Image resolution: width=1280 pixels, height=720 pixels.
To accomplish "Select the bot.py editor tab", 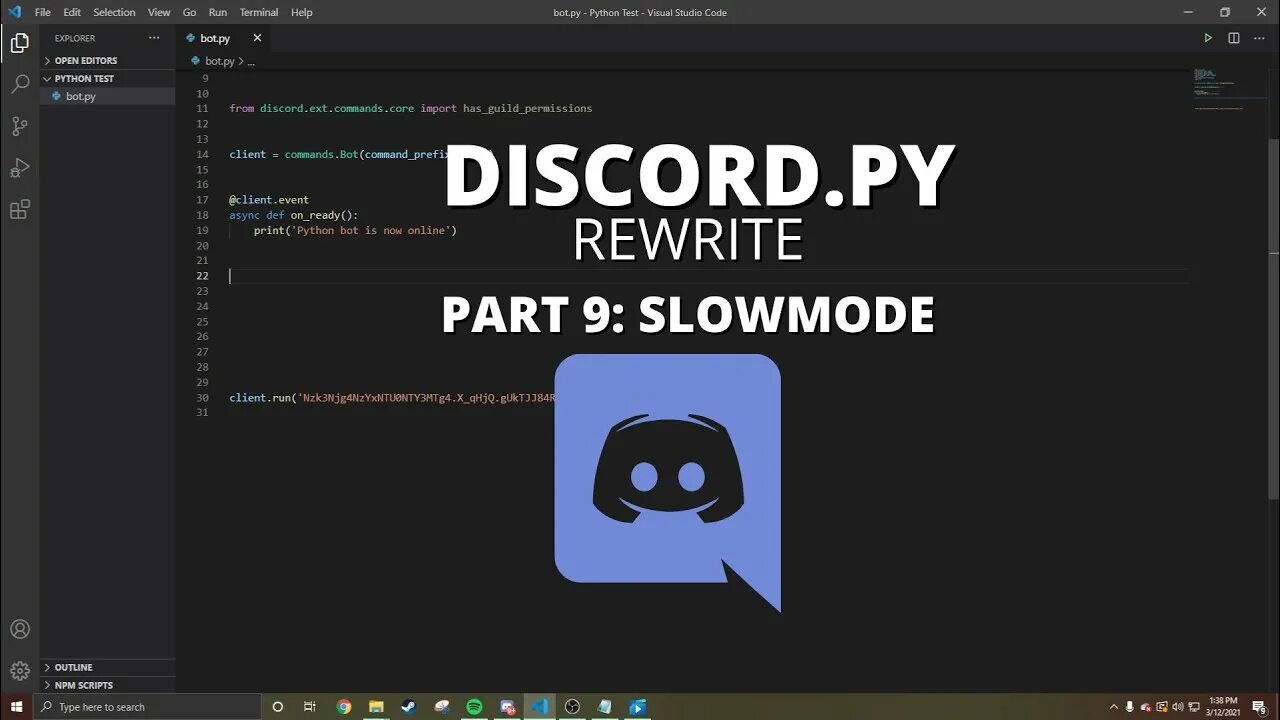I will (x=223, y=38).
